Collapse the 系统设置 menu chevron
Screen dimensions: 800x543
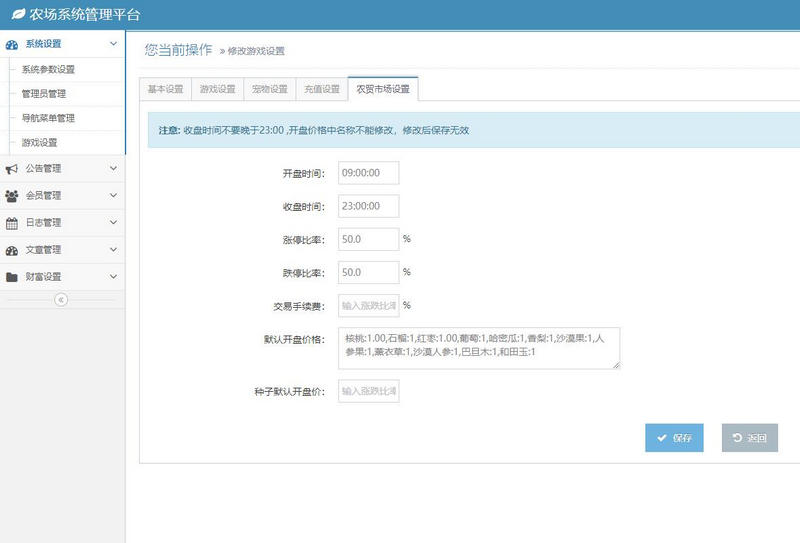(113, 44)
